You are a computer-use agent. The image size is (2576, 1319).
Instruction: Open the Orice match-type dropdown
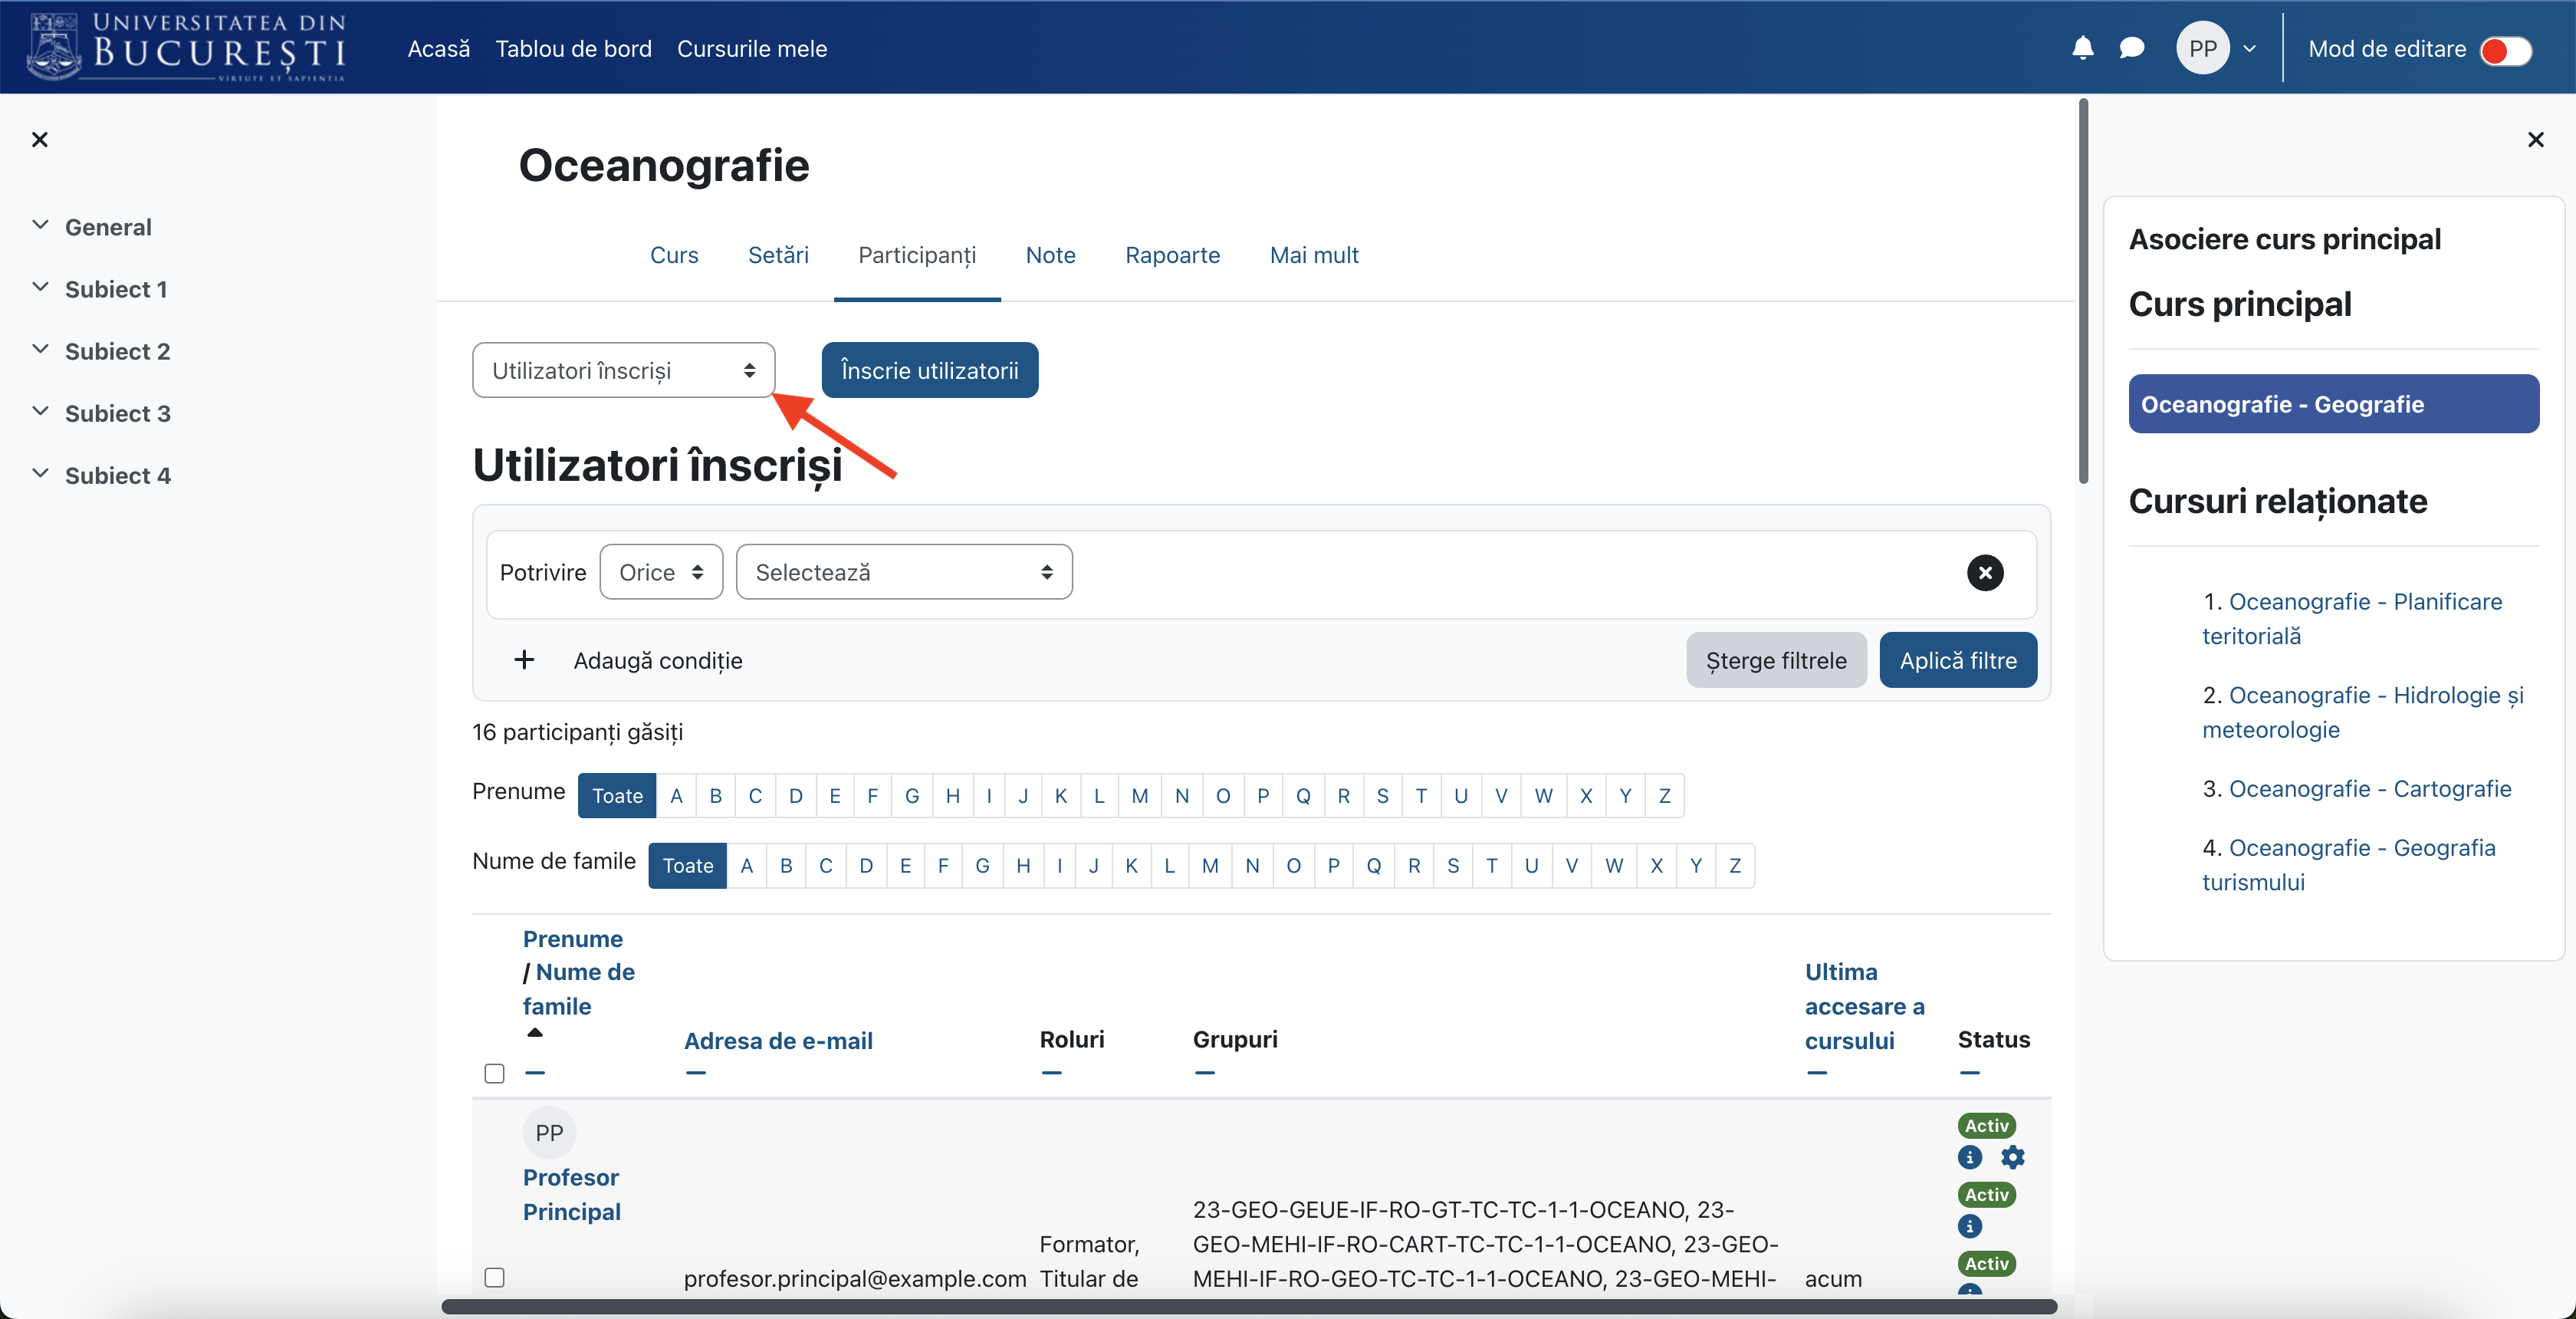pyautogui.click(x=661, y=572)
